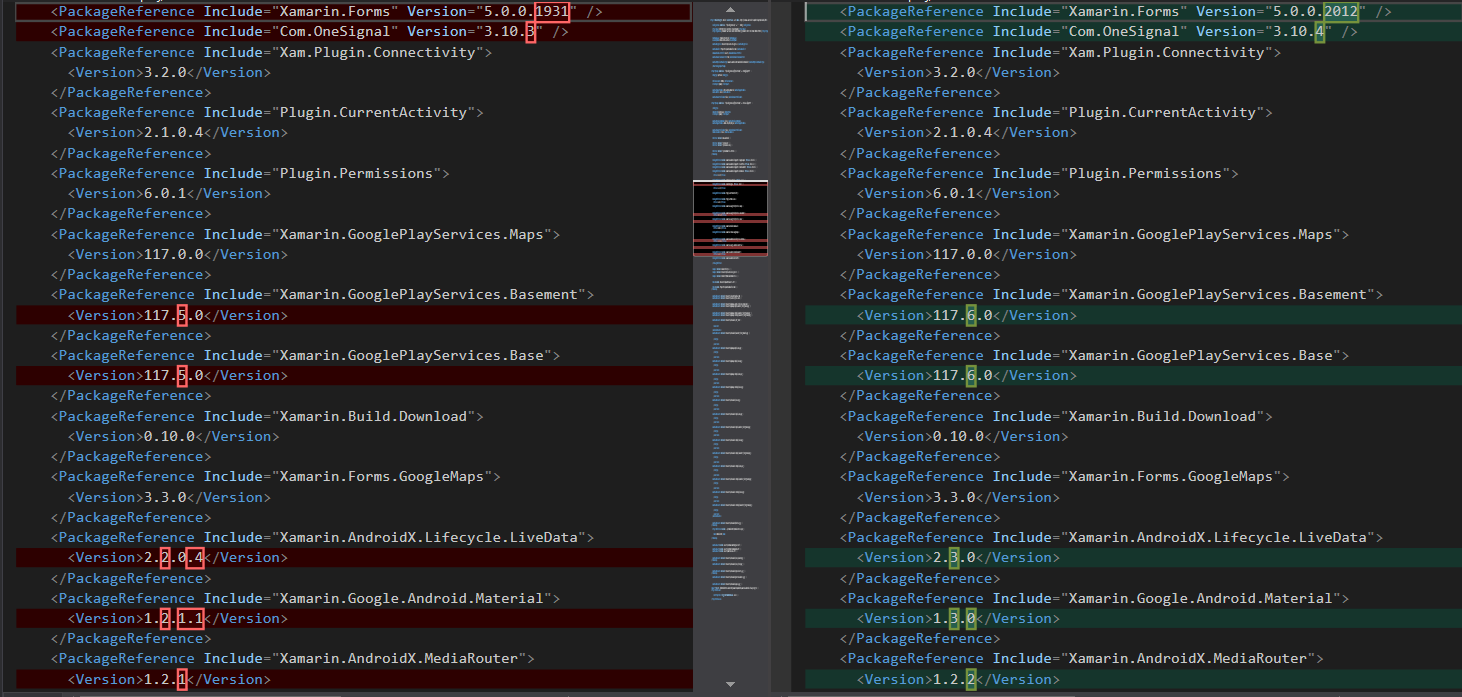Click the added version 1.2.2 line
This screenshot has height=697, width=1462.
pyautogui.click(x=1133, y=679)
